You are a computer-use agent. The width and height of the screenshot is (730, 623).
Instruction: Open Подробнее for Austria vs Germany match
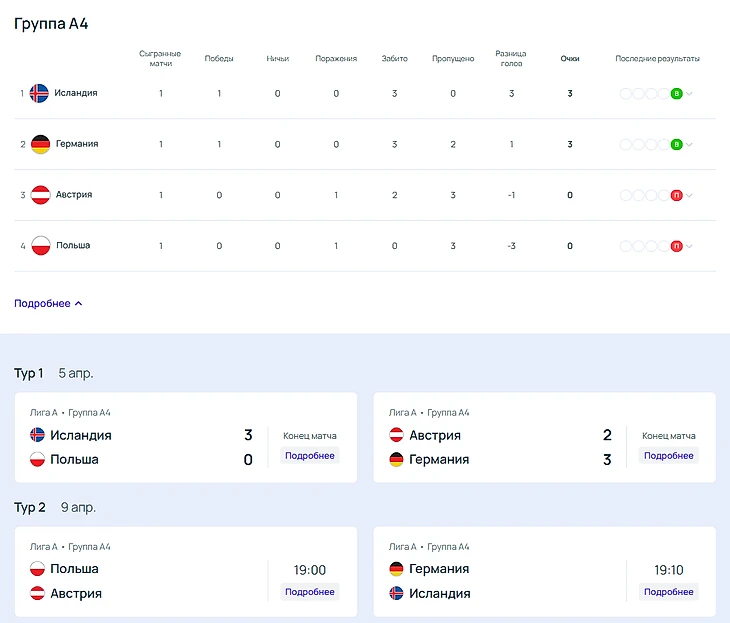click(x=668, y=456)
